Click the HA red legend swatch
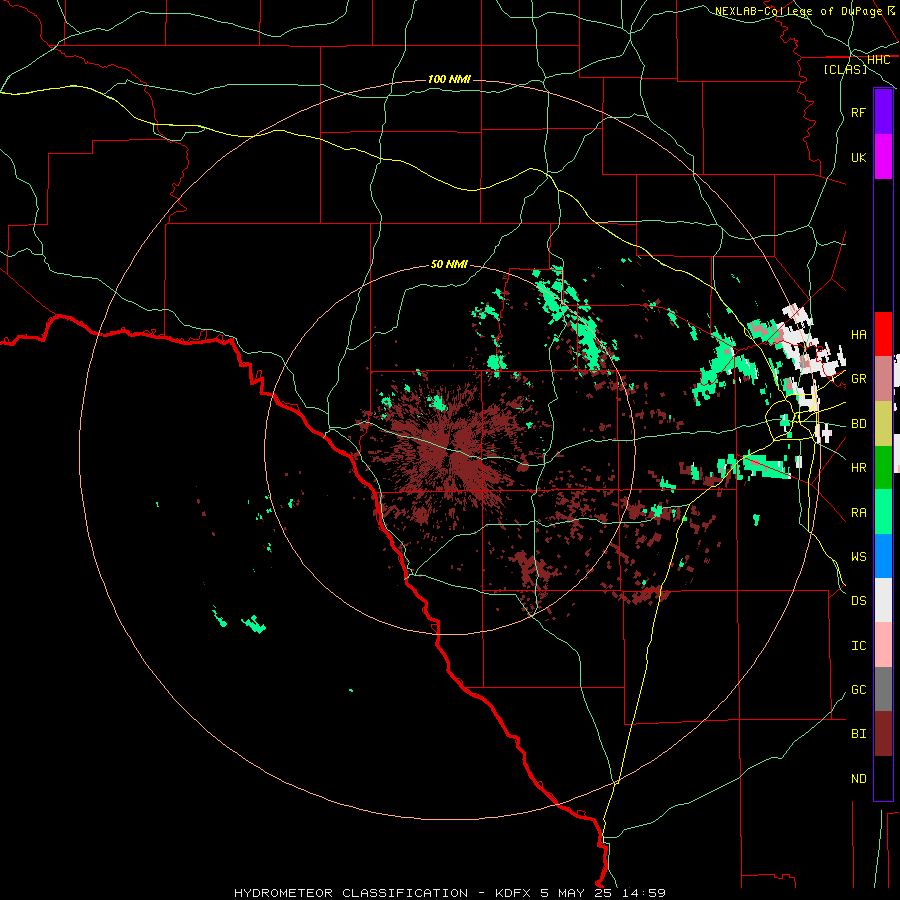 (x=883, y=334)
